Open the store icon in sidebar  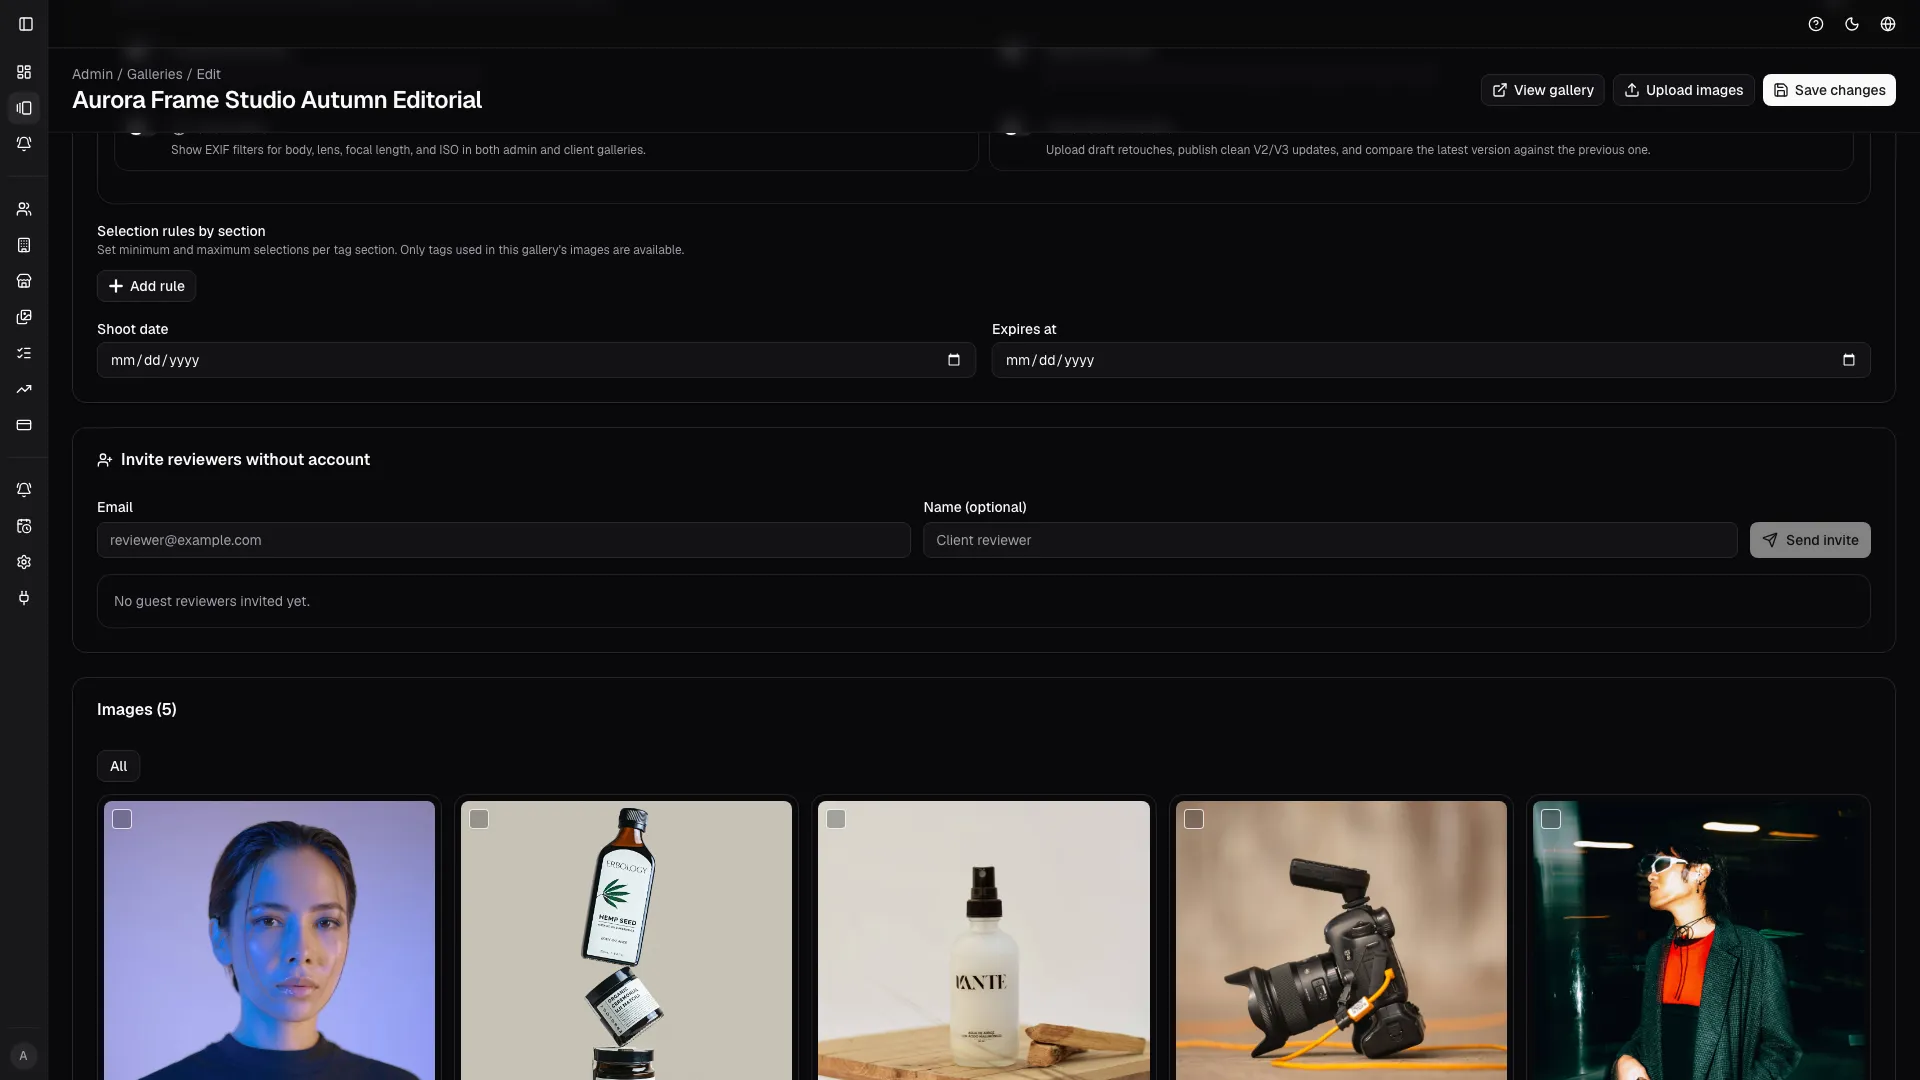[24, 281]
